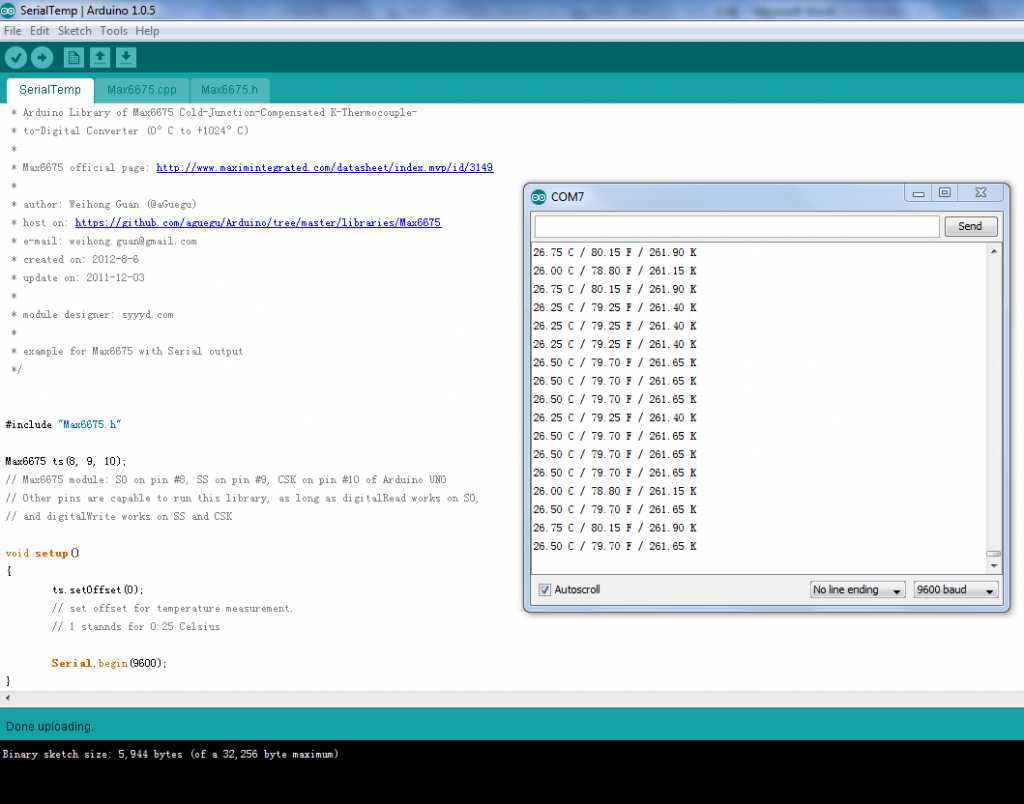The width and height of the screenshot is (1024, 804).
Task: Minimize the COM7 serial monitor window
Action: pyautogui.click(x=919, y=193)
